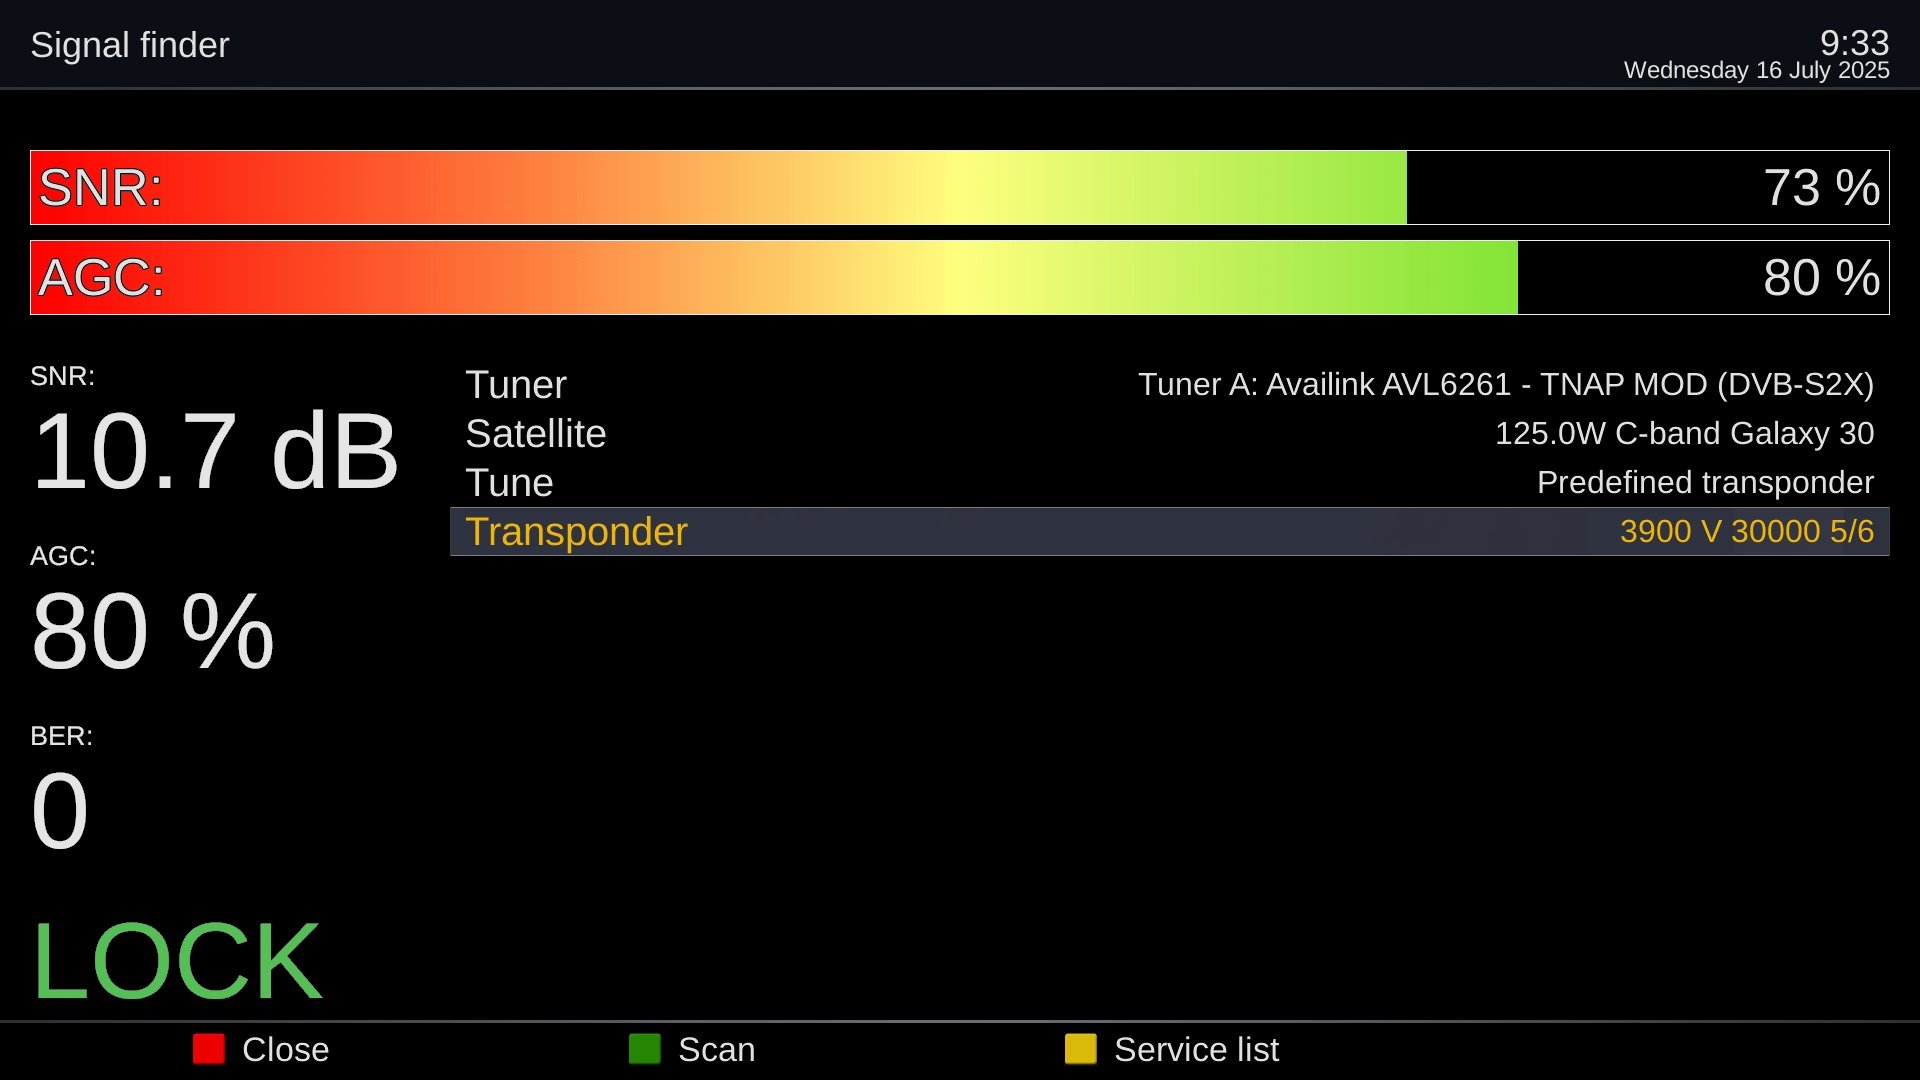Image resolution: width=1920 pixels, height=1080 pixels.
Task: Start the Scan from bottom bar label
Action: (x=717, y=1050)
